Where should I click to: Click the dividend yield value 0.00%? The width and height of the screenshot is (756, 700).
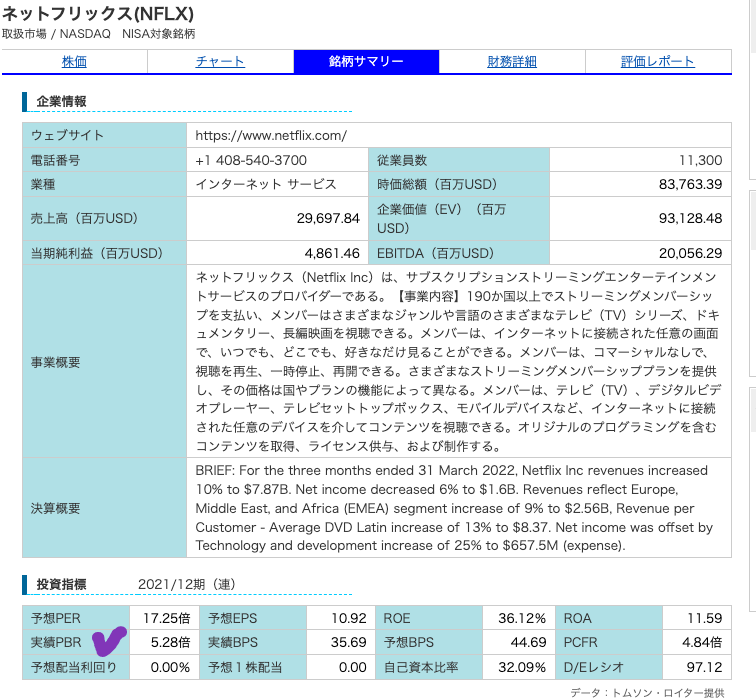click(x=170, y=667)
